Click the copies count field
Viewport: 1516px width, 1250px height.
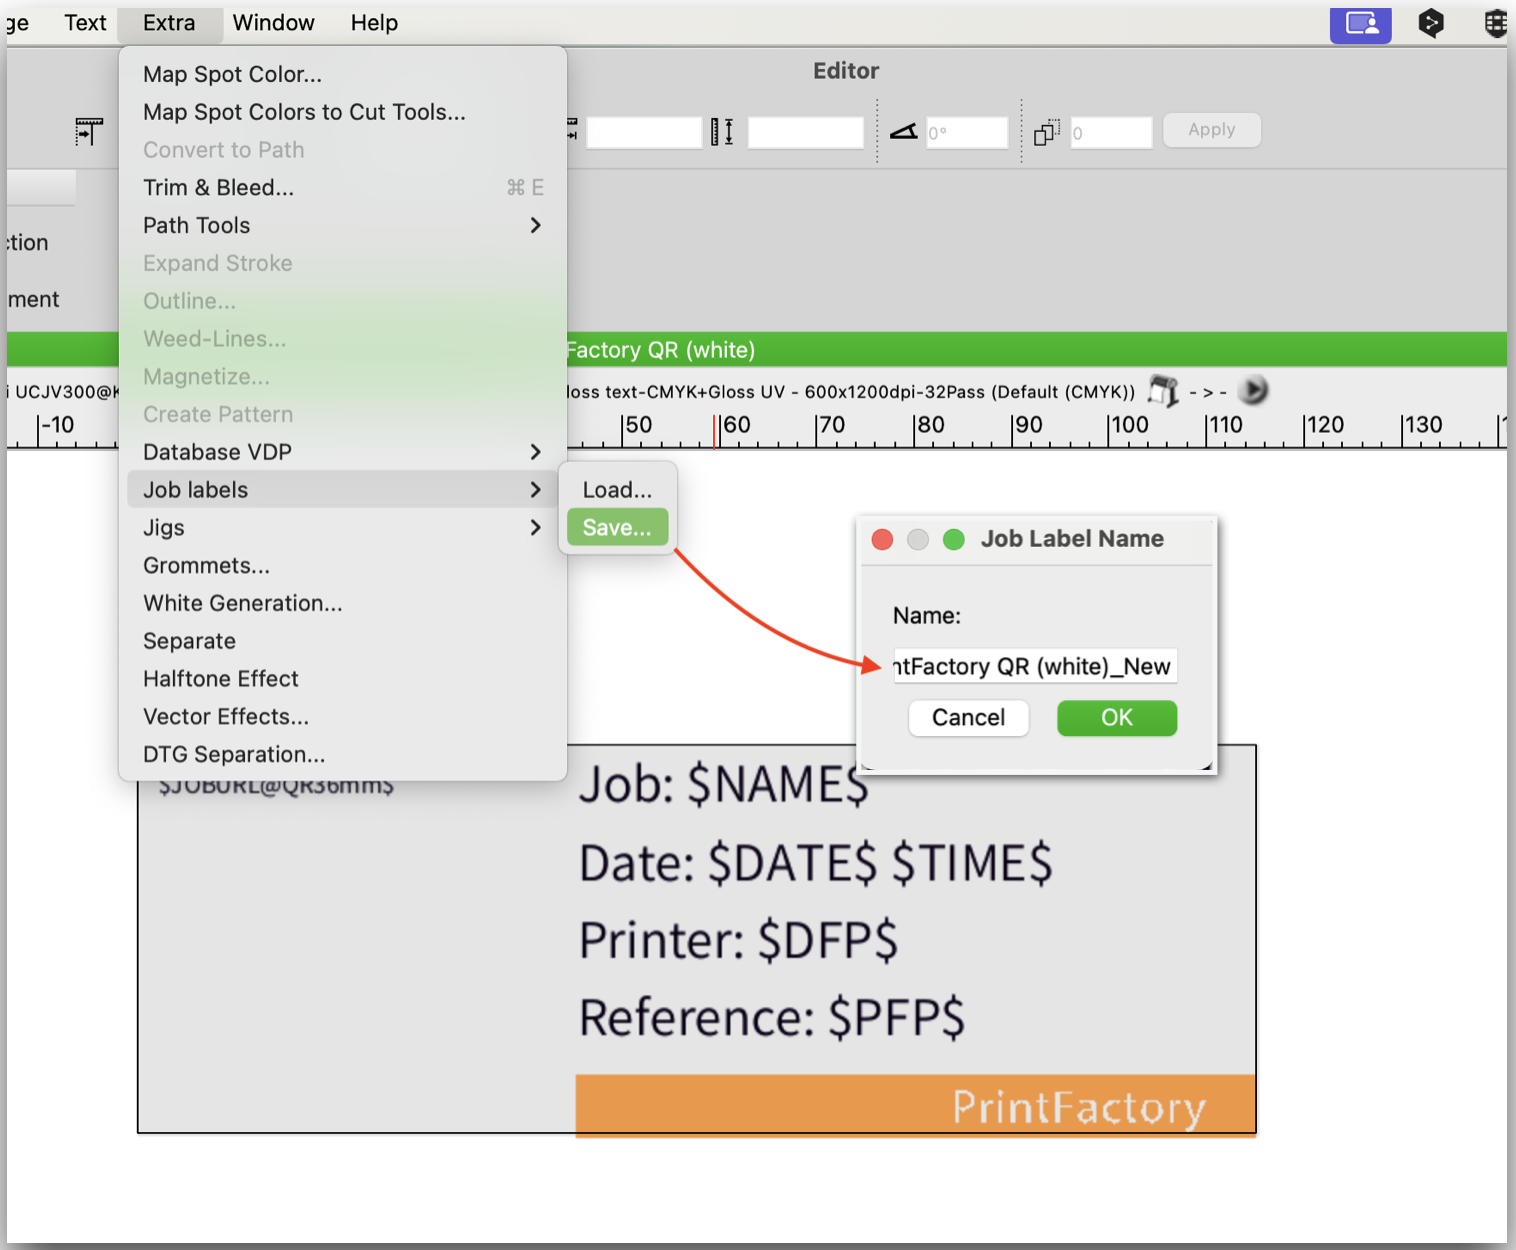(1111, 132)
